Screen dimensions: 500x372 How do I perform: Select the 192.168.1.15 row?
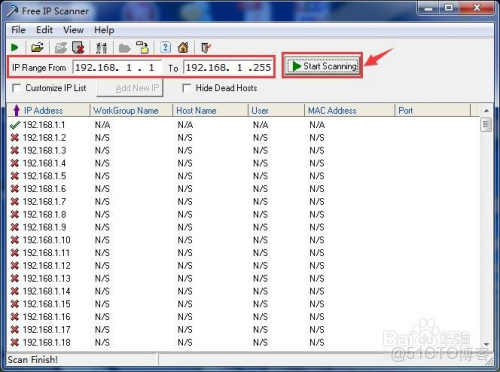click(243, 304)
